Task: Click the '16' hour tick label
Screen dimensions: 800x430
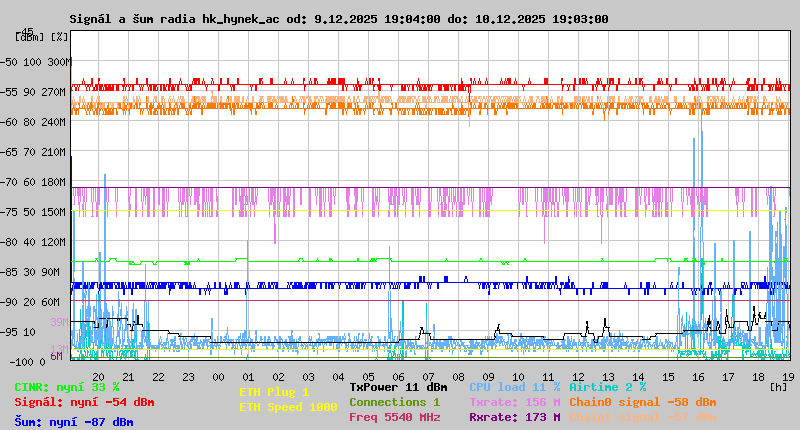Action: pyautogui.click(x=698, y=377)
